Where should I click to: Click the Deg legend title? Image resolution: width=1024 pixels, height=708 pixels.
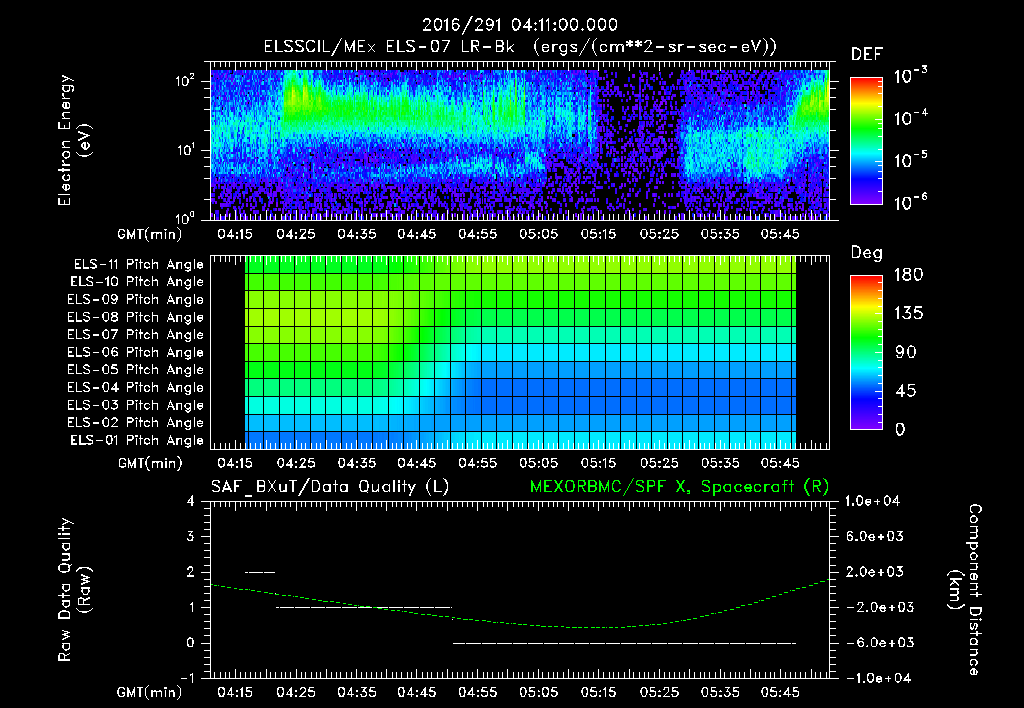click(867, 253)
